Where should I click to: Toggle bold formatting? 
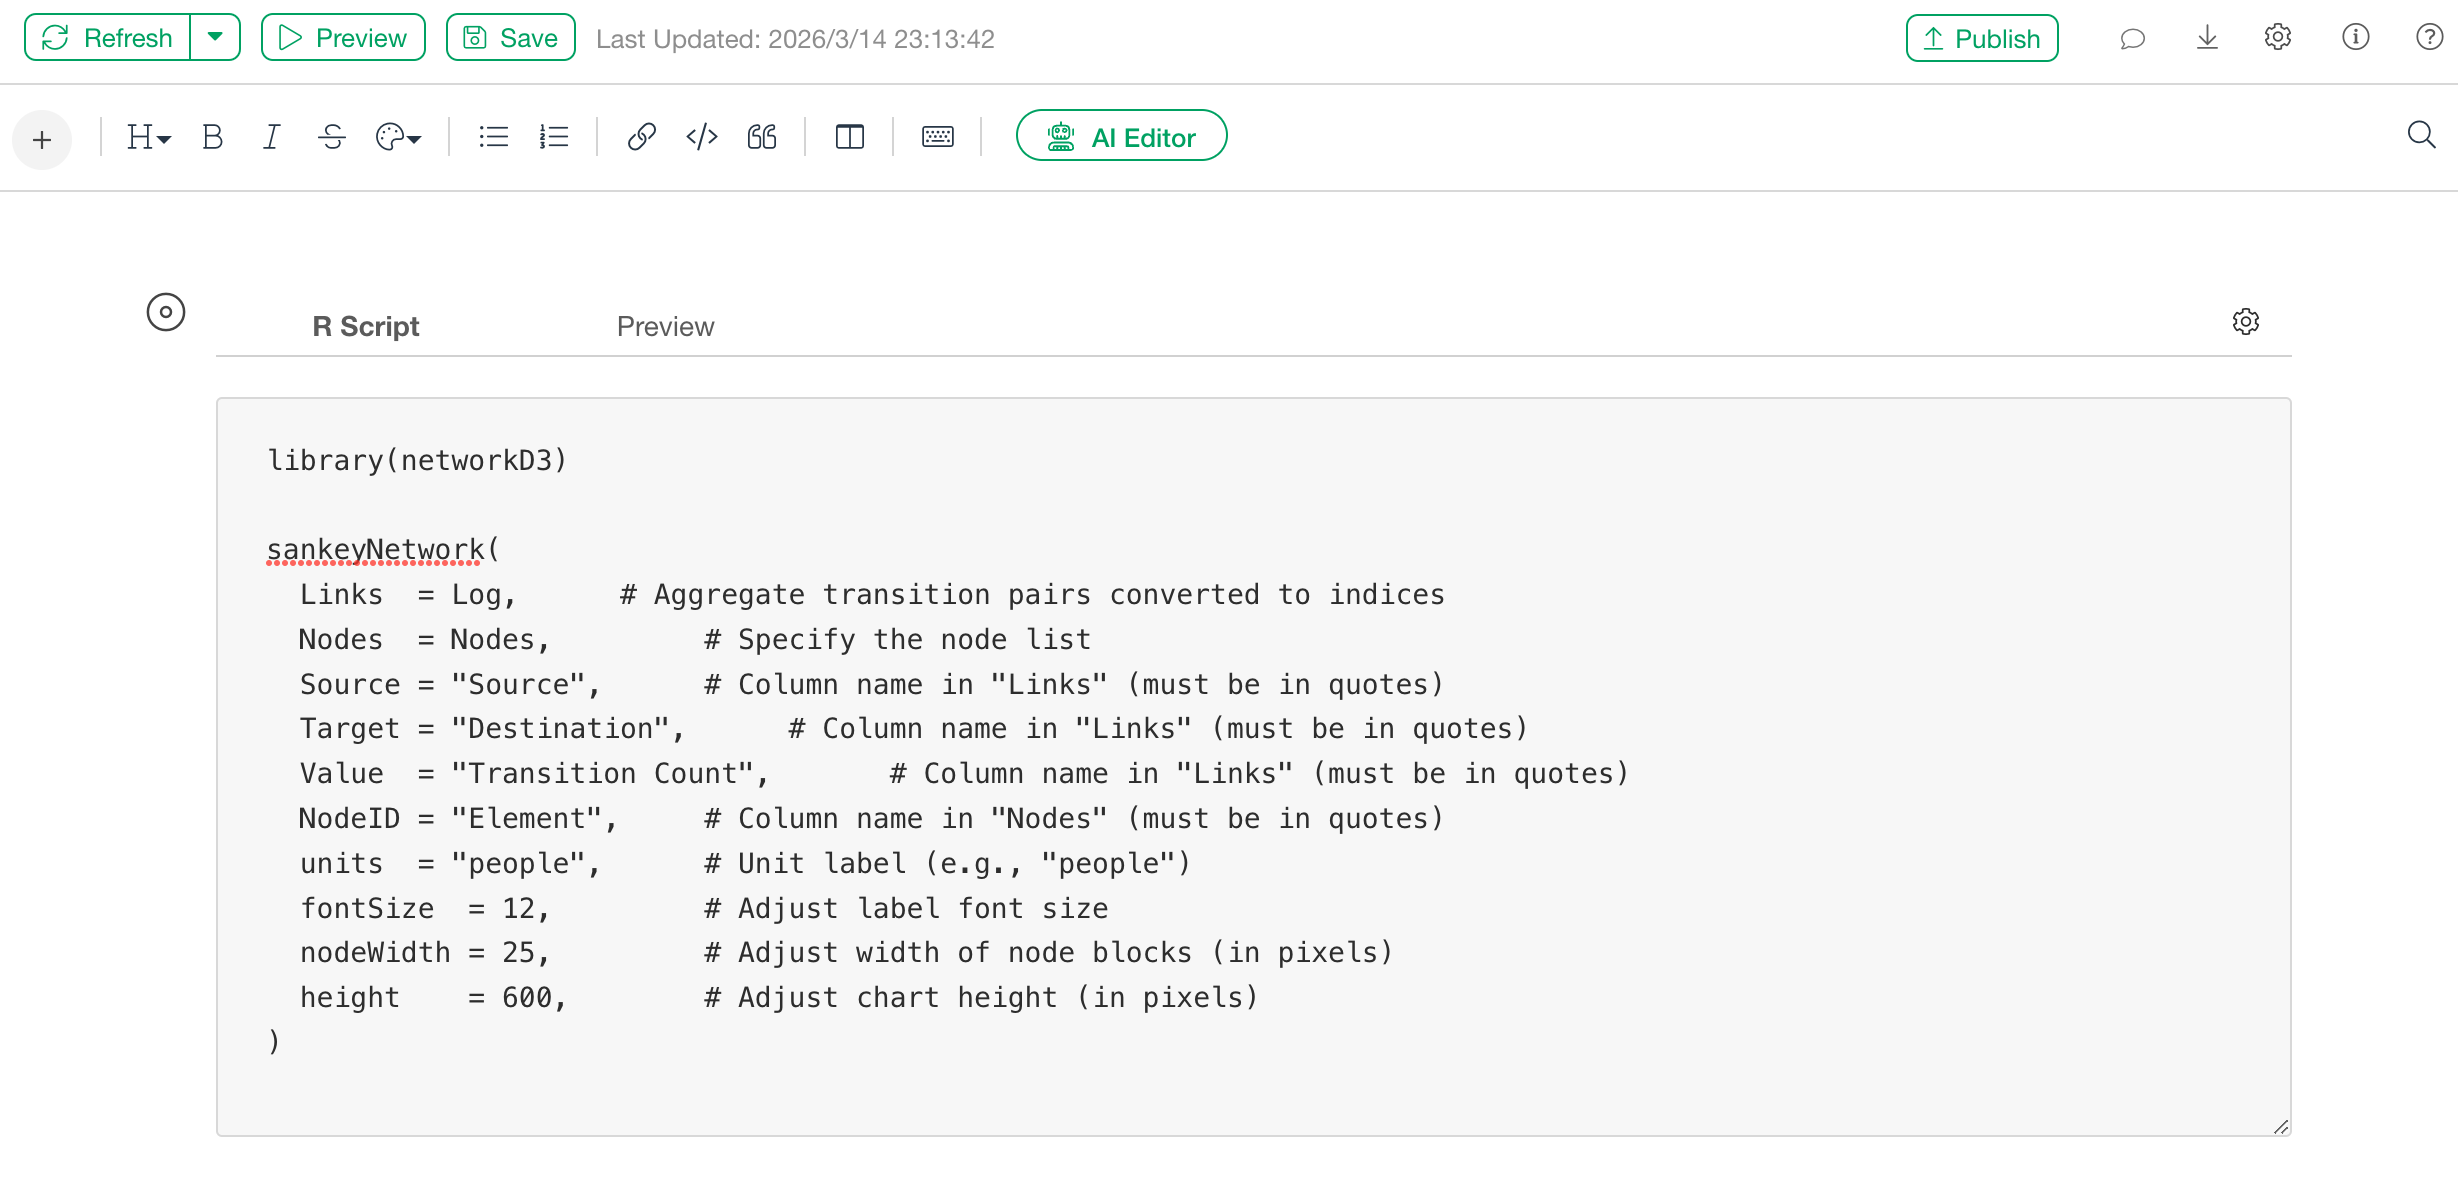(212, 137)
